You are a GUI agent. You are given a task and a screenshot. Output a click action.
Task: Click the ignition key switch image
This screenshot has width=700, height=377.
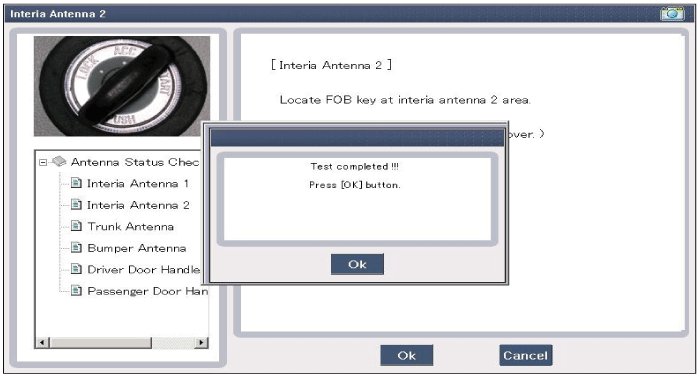[122, 86]
